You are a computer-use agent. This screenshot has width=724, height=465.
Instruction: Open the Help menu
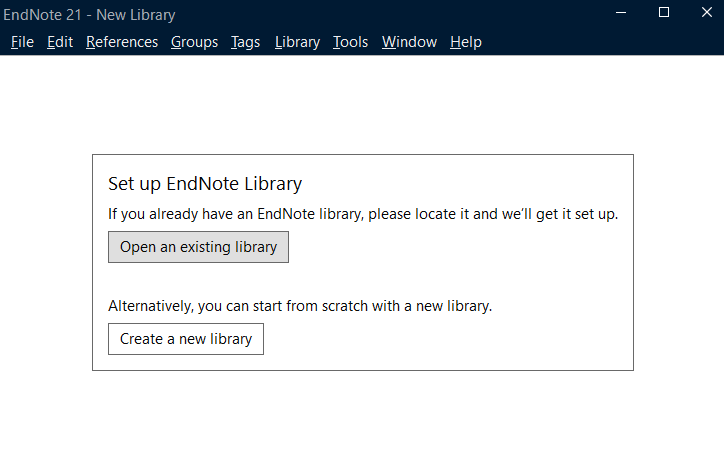[465, 42]
